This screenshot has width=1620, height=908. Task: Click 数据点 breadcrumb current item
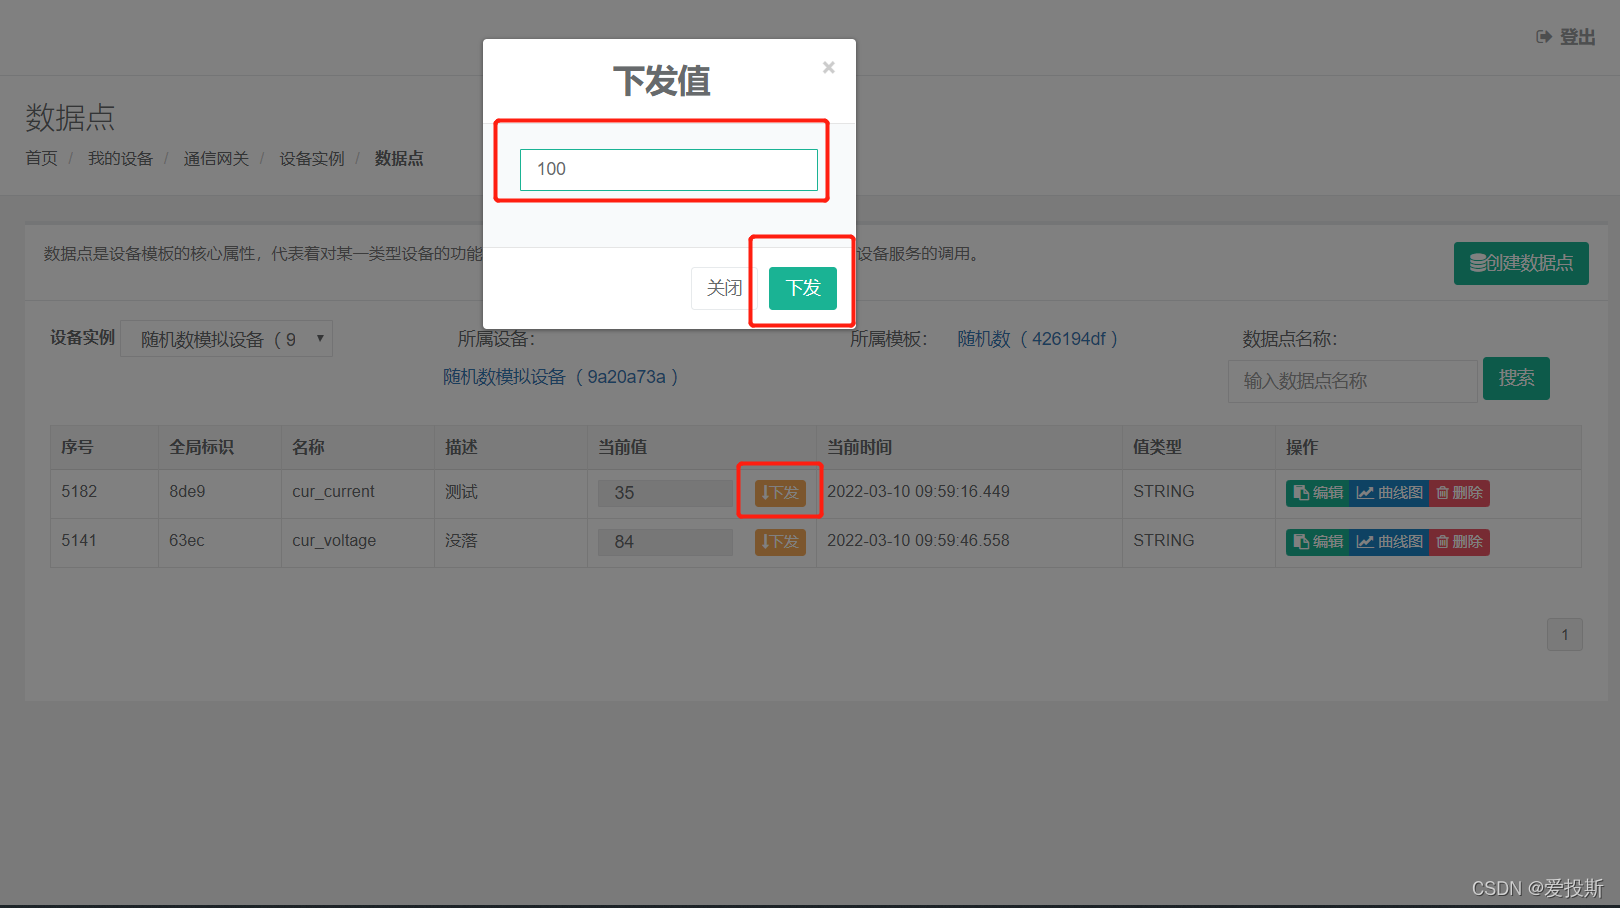399,158
